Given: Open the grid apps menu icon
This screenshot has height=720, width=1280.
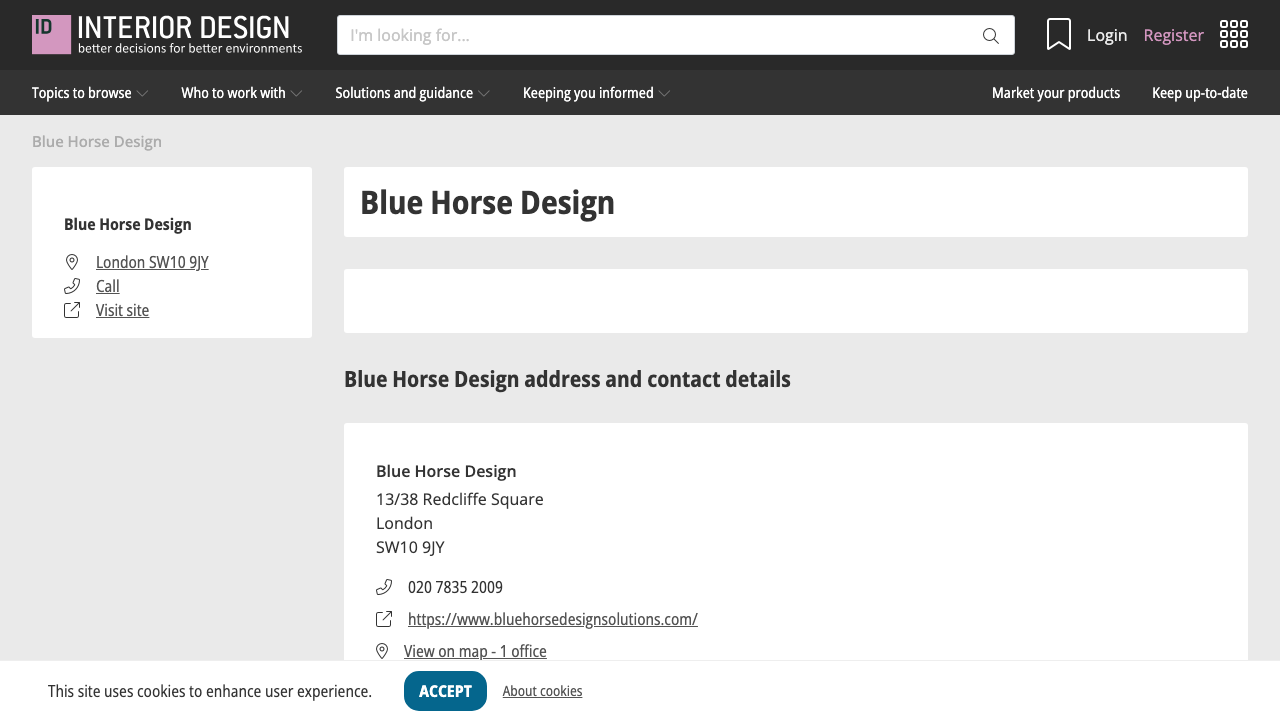Looking at the screenshot, I should 1234,33.
